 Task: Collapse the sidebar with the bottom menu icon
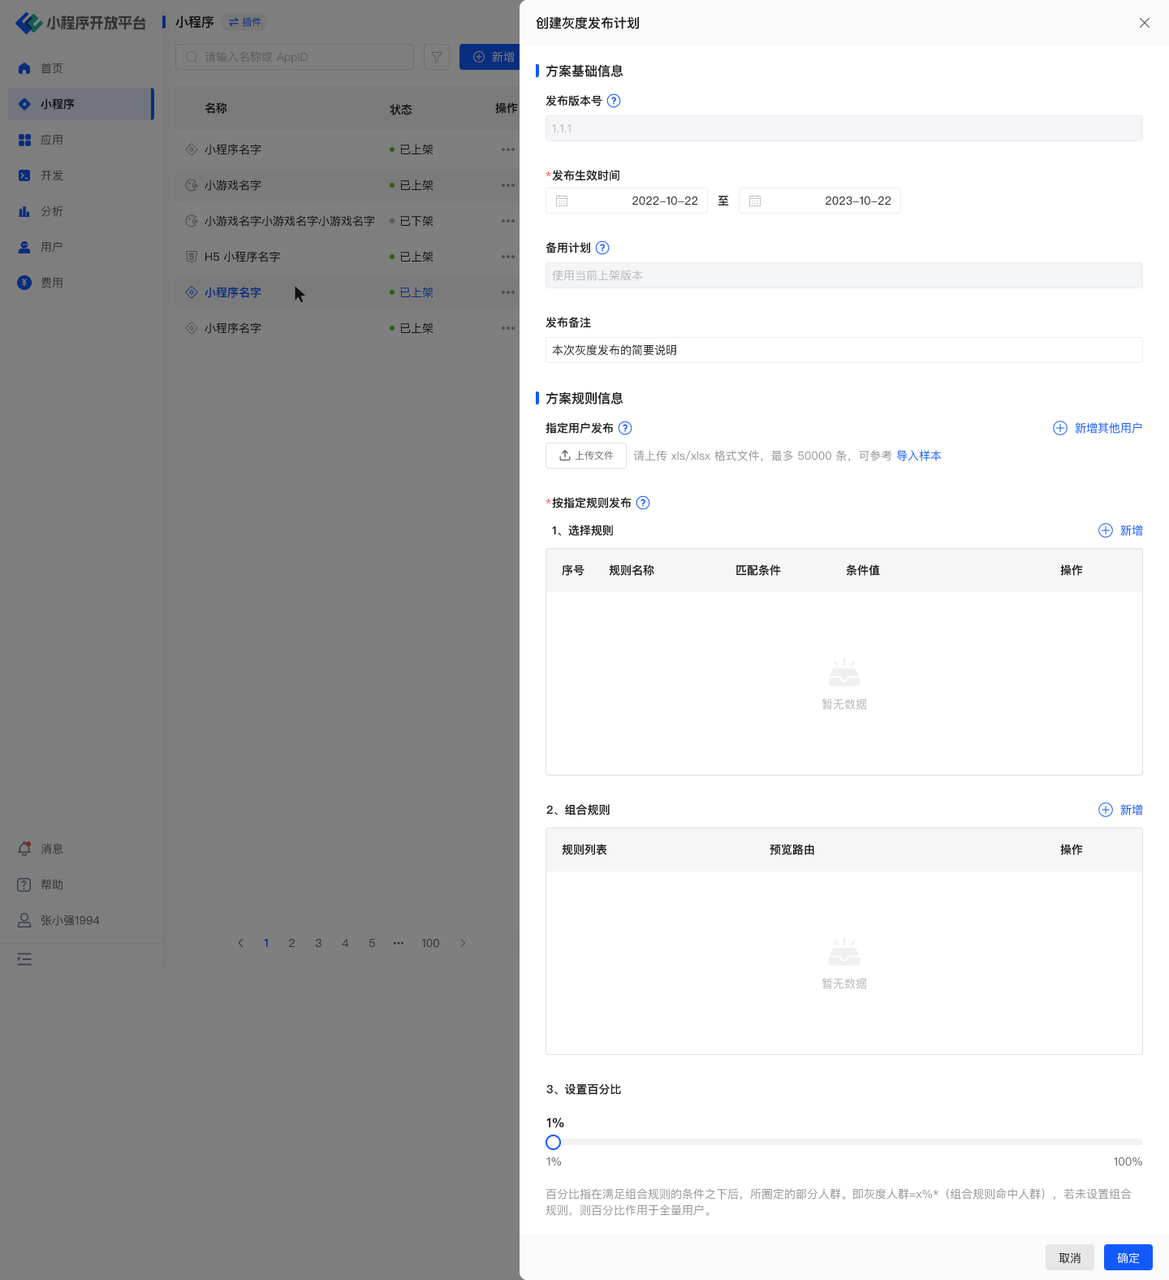(25, 959)
